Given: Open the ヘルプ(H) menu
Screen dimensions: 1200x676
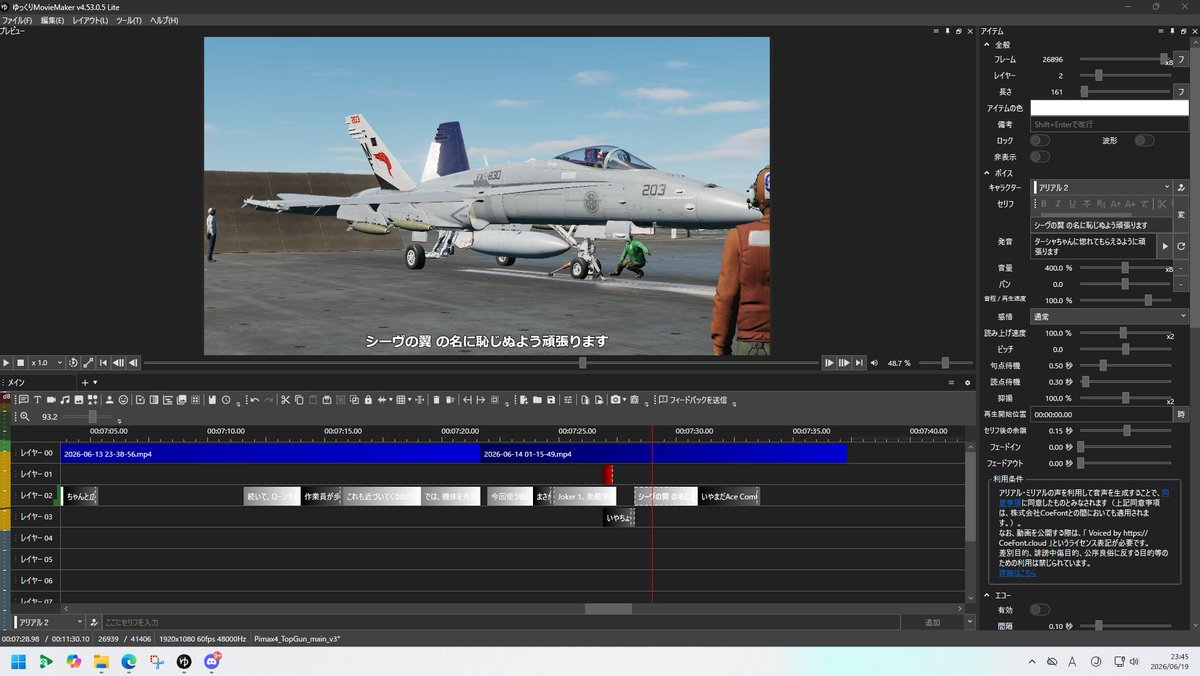Looking at the screenshot, I should click(x=164, y=20).
